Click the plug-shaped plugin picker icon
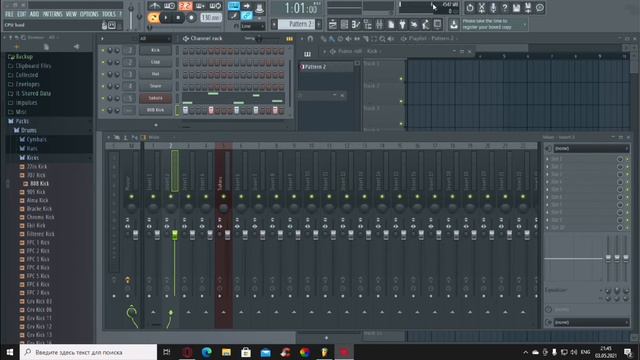The height and width of the screenshot is (360, 640). point(402,24)
